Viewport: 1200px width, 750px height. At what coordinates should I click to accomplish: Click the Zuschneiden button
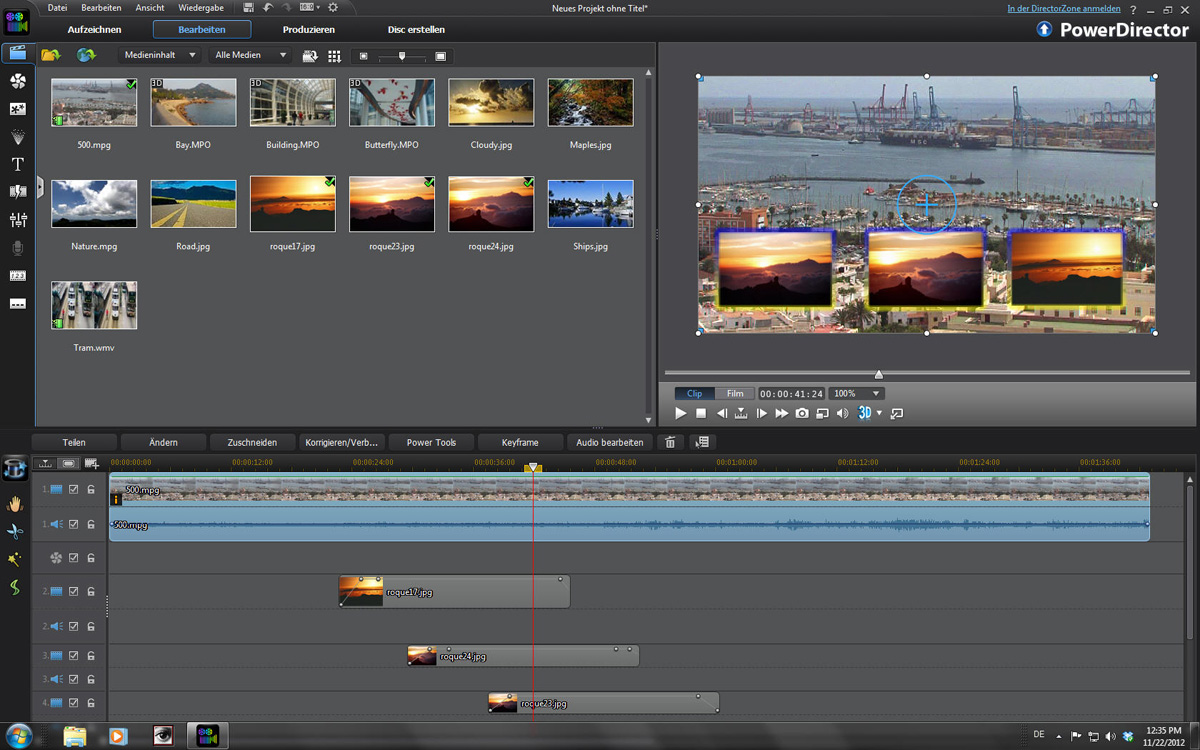pos(253,442)
